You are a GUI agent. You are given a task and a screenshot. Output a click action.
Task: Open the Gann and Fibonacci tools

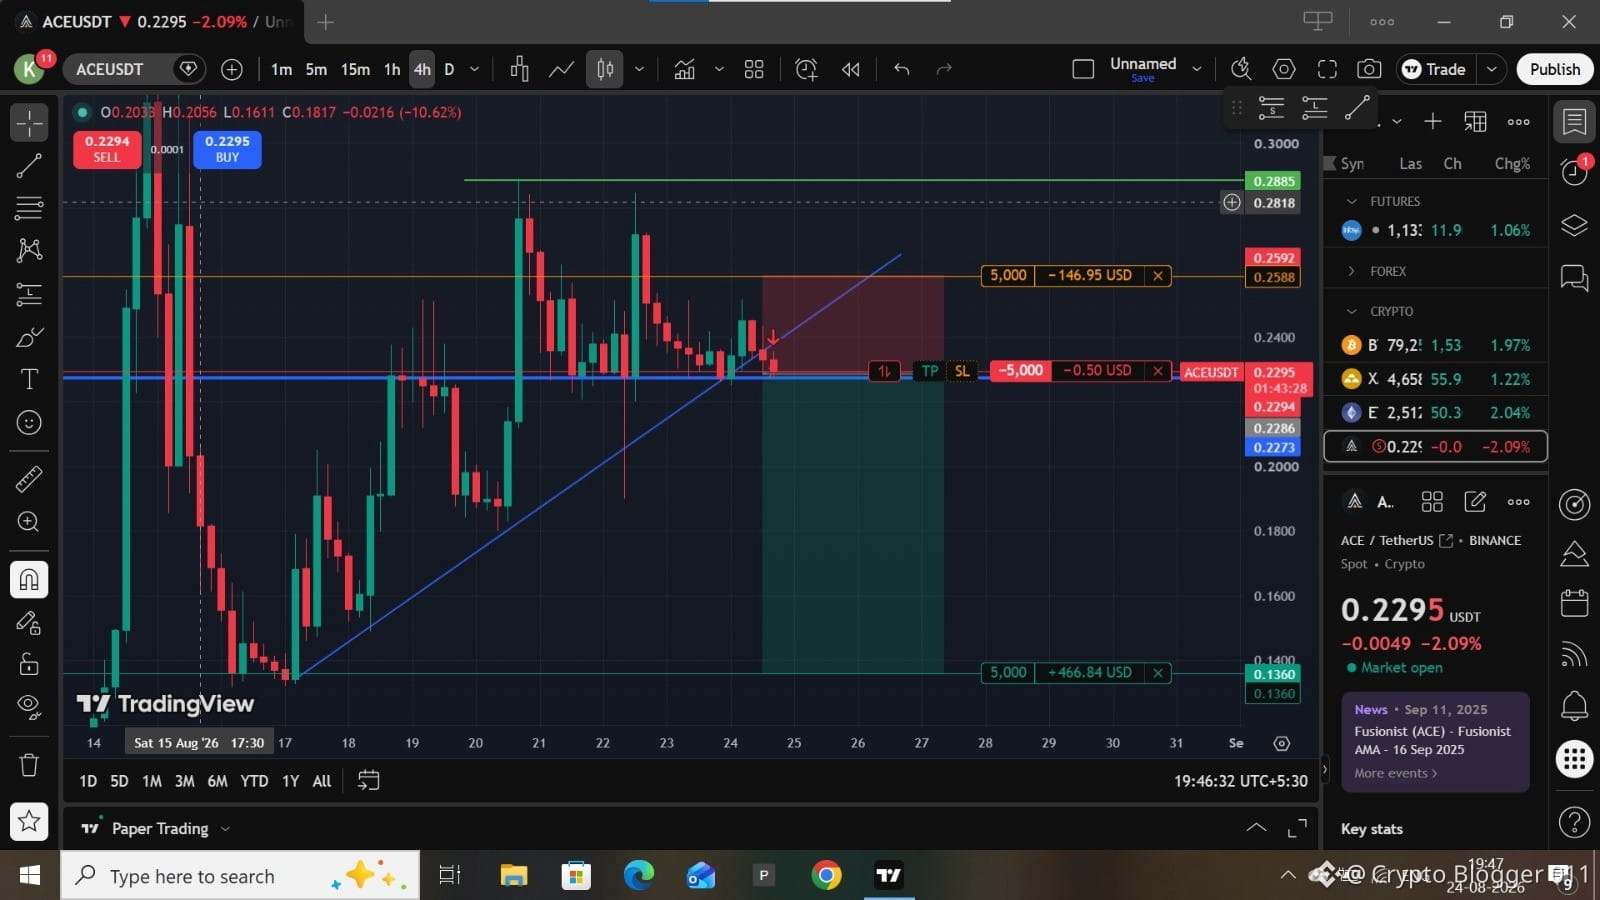[x=29, y=208]
